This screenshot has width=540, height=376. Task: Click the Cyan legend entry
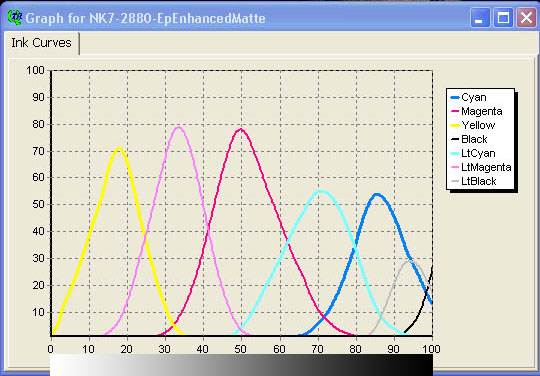468,97
